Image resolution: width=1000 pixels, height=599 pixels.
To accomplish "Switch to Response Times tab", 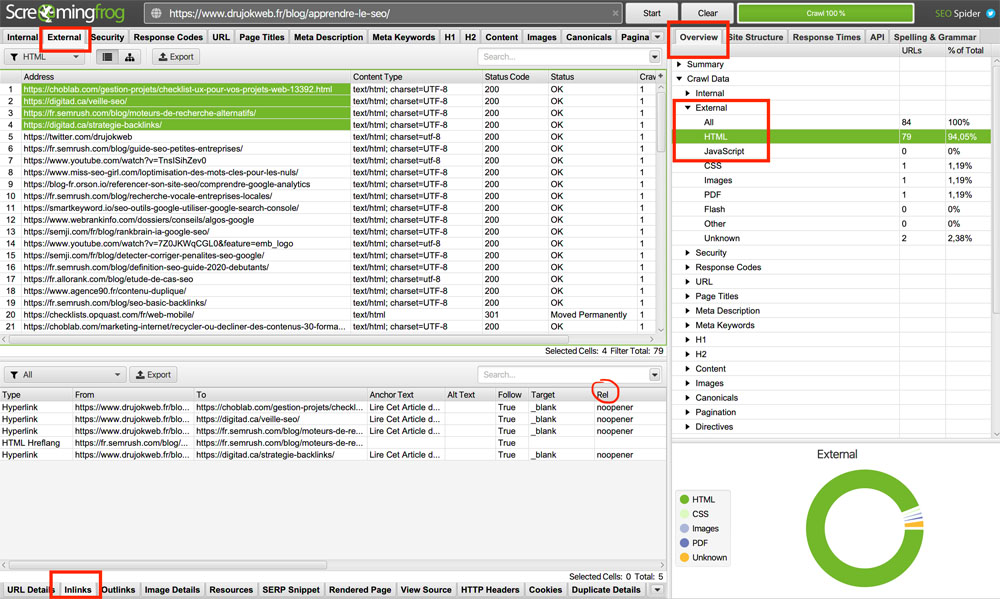I will pos(827,37).
